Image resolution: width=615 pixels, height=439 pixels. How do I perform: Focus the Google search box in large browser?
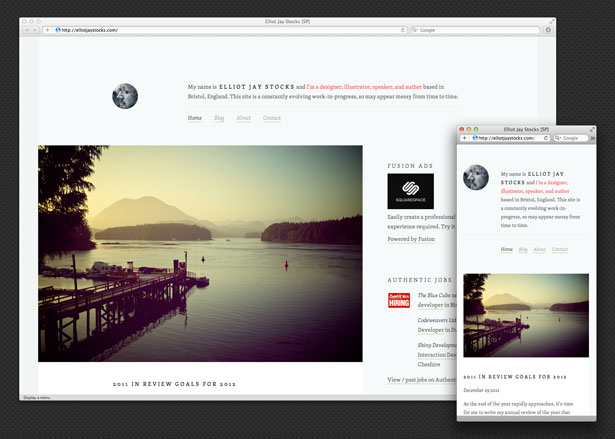click(478, 30)
